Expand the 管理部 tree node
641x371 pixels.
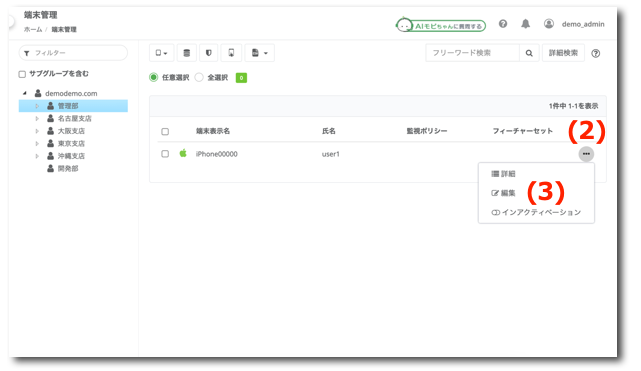[37, 106]
